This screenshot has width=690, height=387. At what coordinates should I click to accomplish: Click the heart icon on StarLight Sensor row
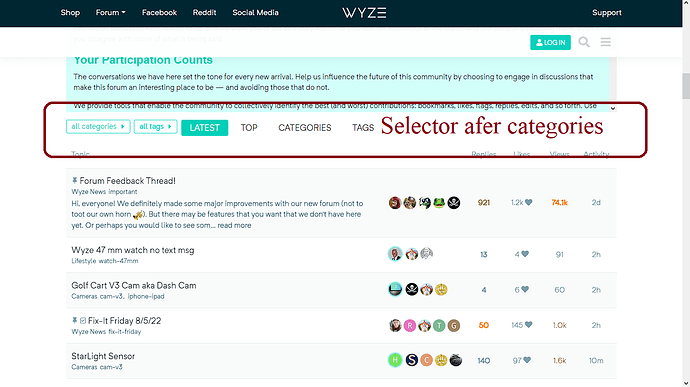pos(527,360)
